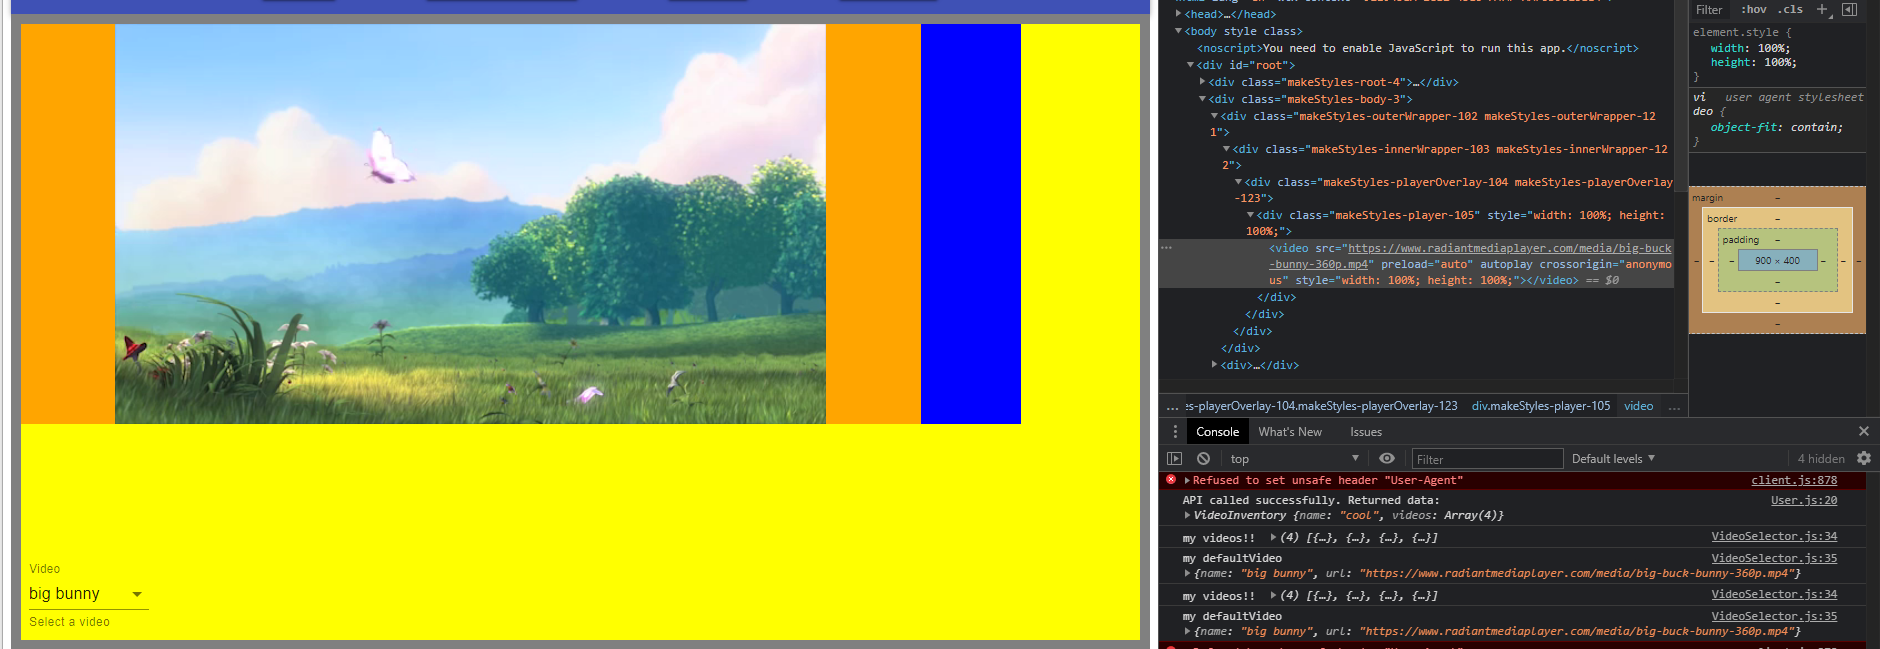Open console settings gear
This screenshot has width=1880, height=649.
(x=1864, y=458)
